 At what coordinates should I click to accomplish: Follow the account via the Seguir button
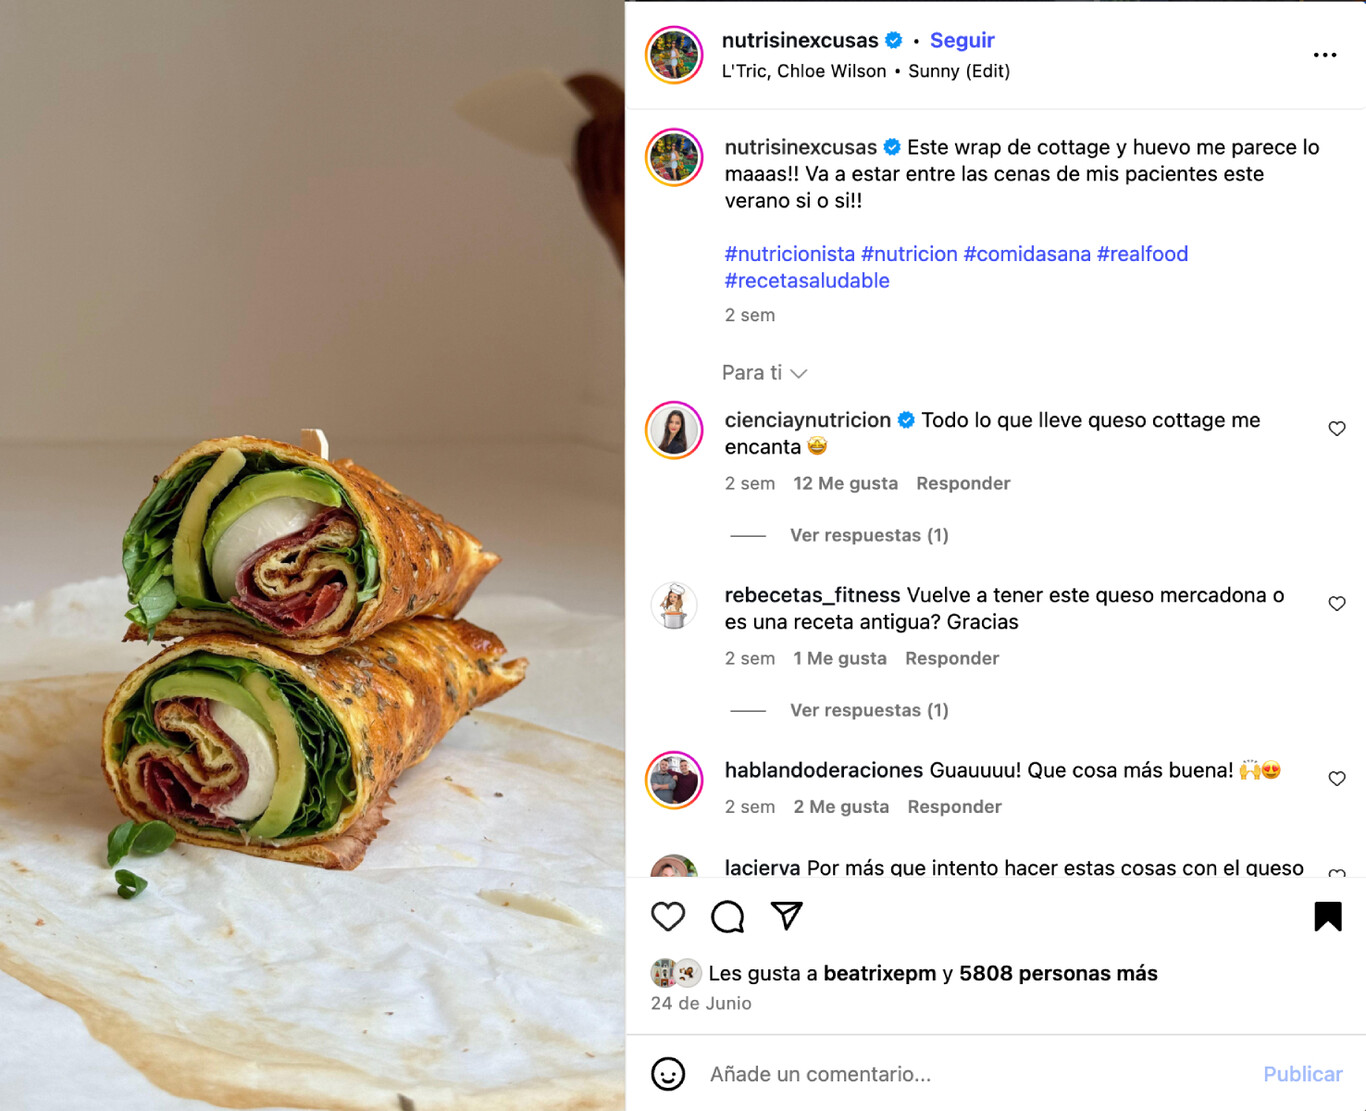[x=961, y=40]
